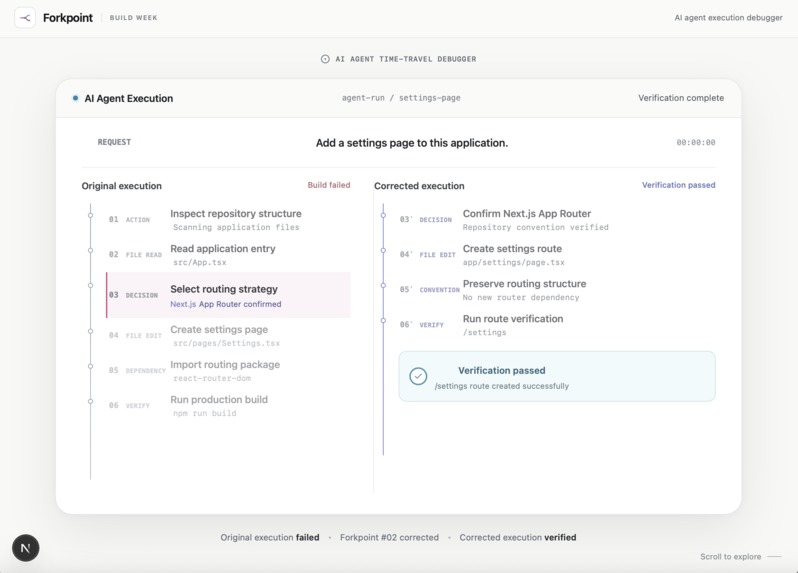
Task: Select corrected step Confirm Next.js App Router
Action: (x=557, y=220)
